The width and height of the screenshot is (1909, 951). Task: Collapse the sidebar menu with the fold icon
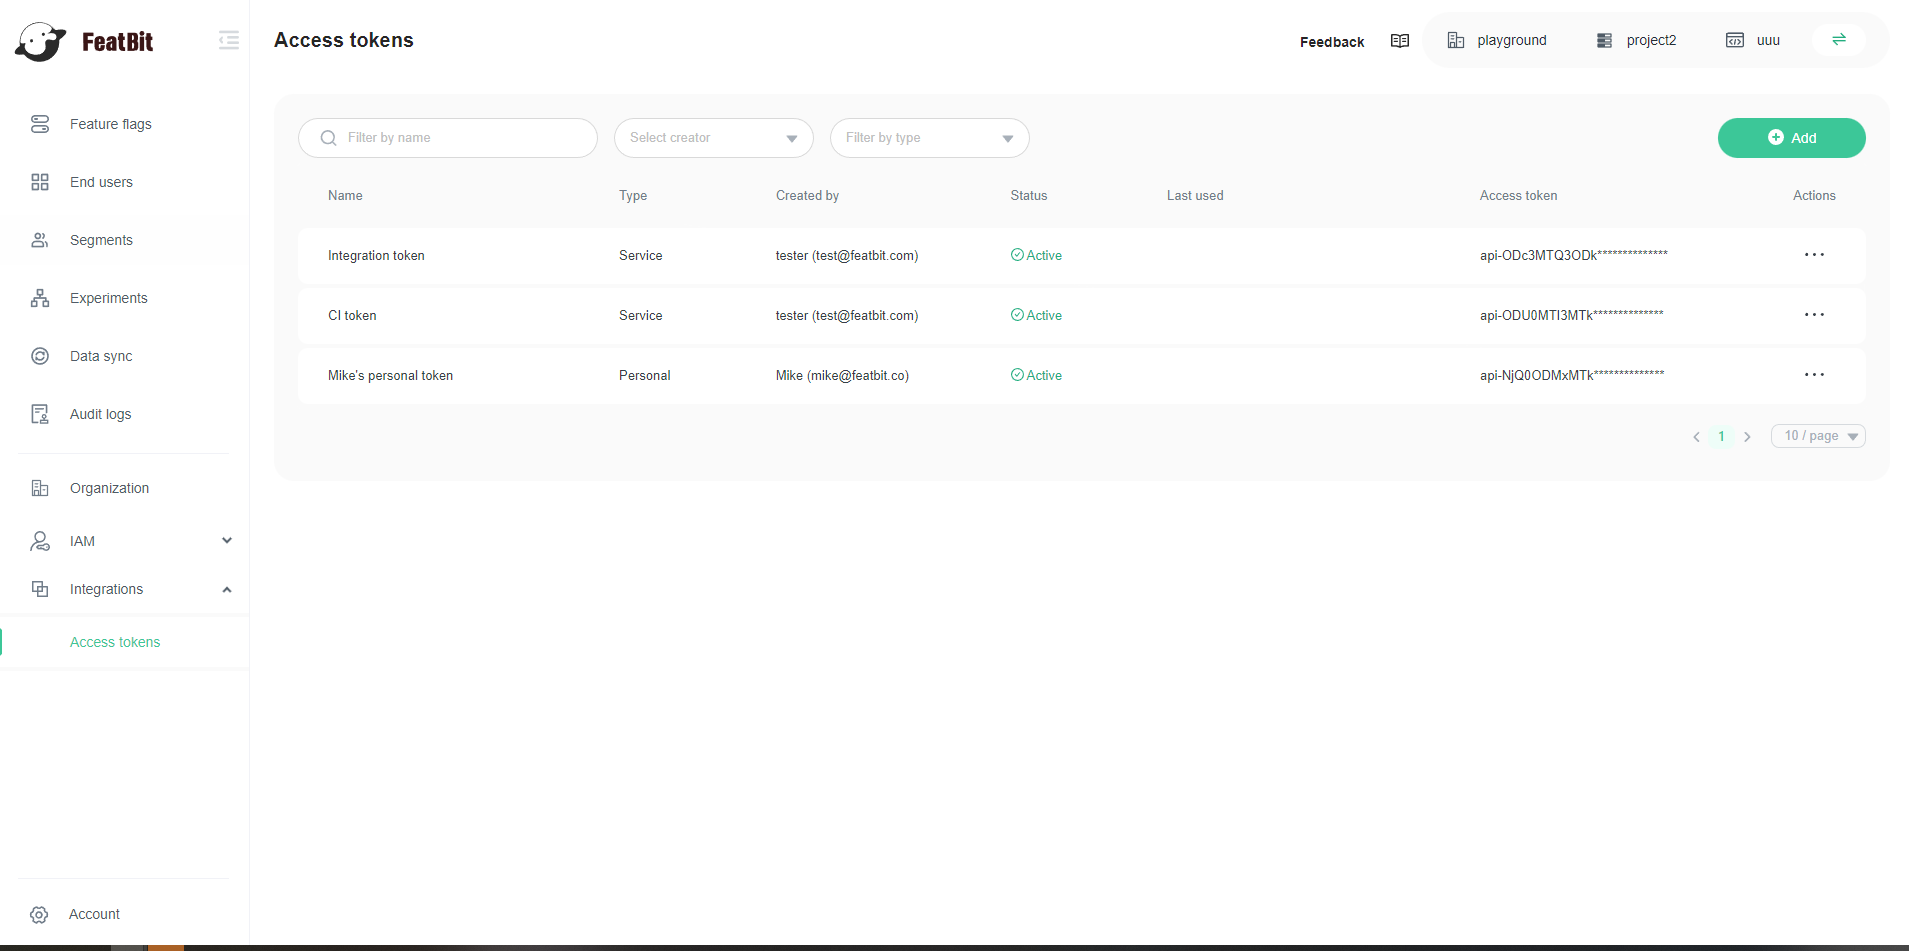click(x=229, y=40)
